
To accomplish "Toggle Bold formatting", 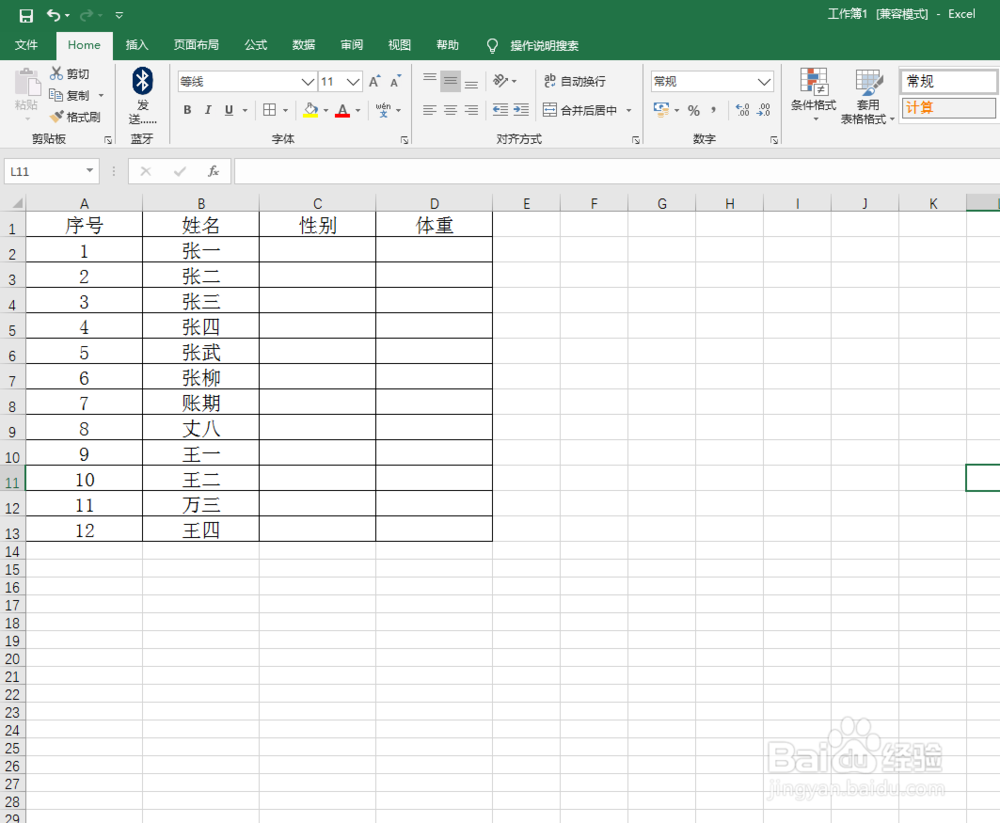I will (x=188, y=110).
